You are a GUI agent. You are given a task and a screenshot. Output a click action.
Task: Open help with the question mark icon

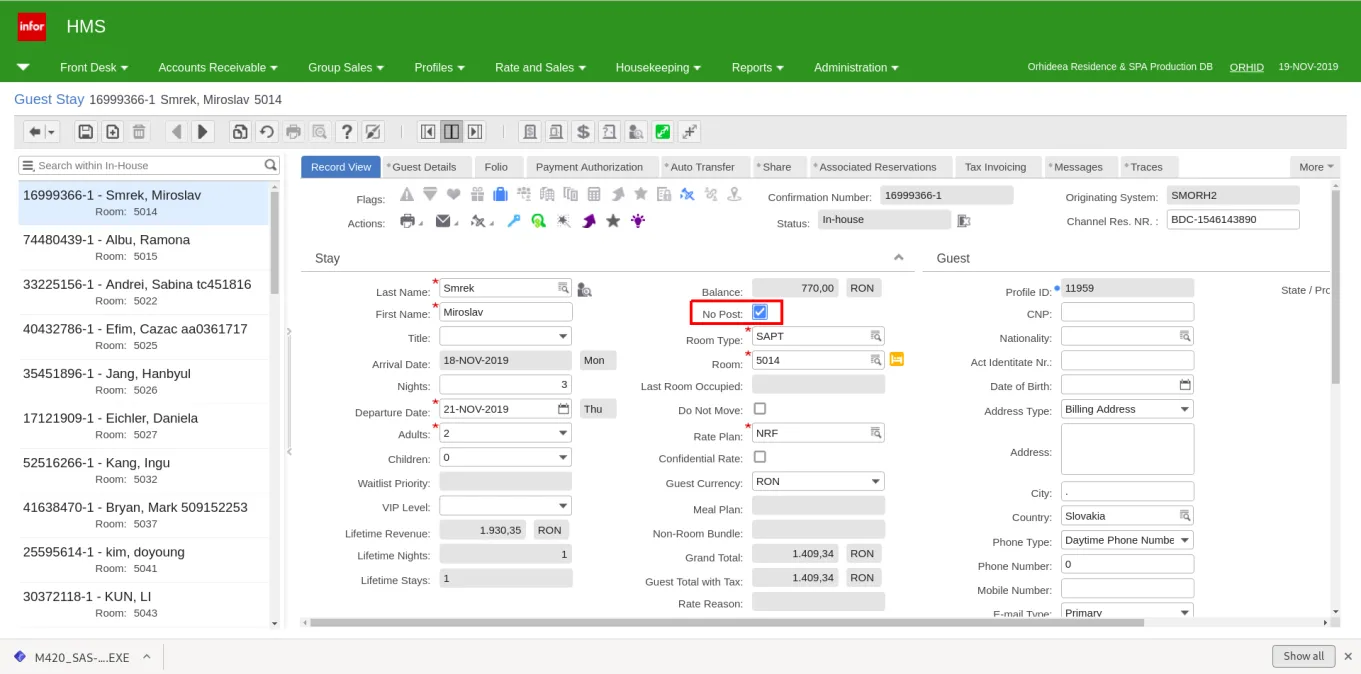pyautogui.click(x=347, y=132)
